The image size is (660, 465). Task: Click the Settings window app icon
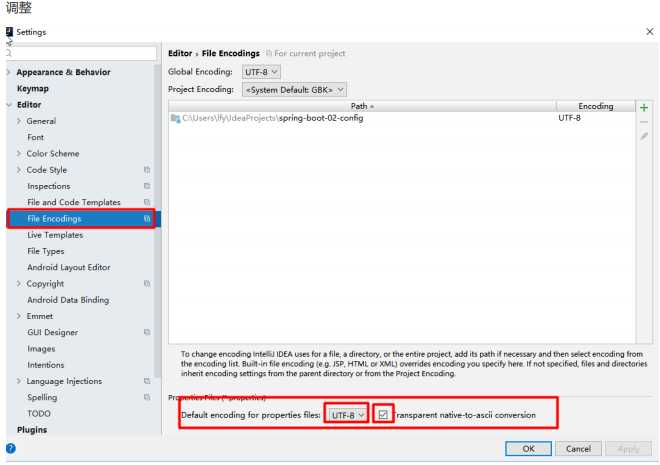(9, 32)
